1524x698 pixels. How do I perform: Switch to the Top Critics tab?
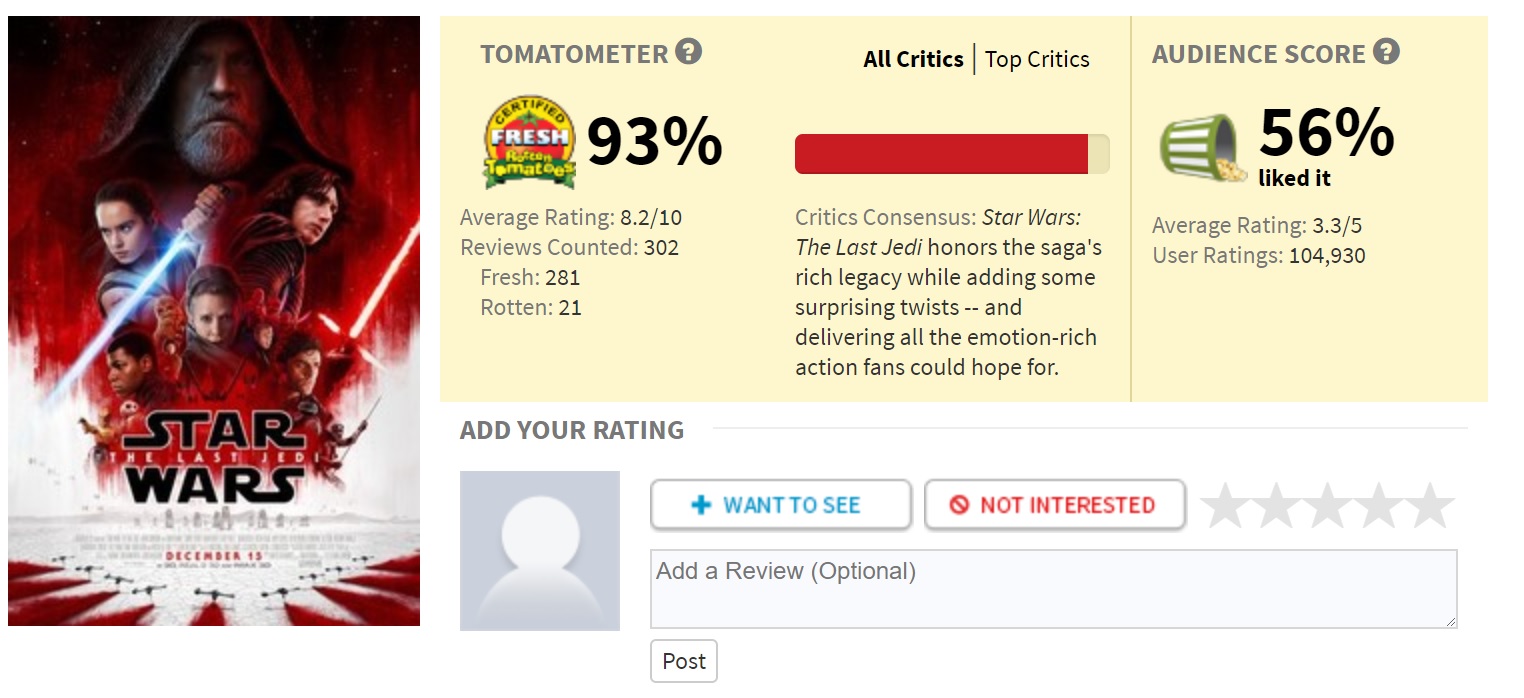pyautogui.click(x=1037, y=59)
